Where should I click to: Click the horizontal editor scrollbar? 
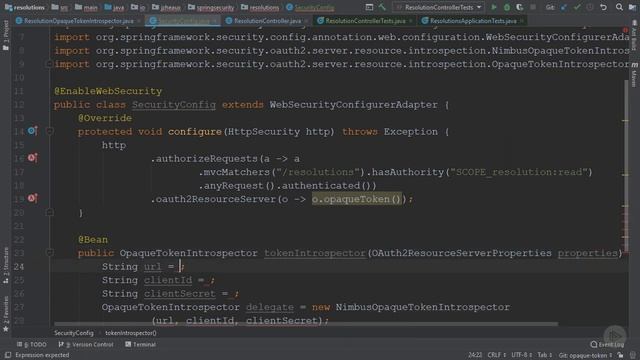pos(306,324)
